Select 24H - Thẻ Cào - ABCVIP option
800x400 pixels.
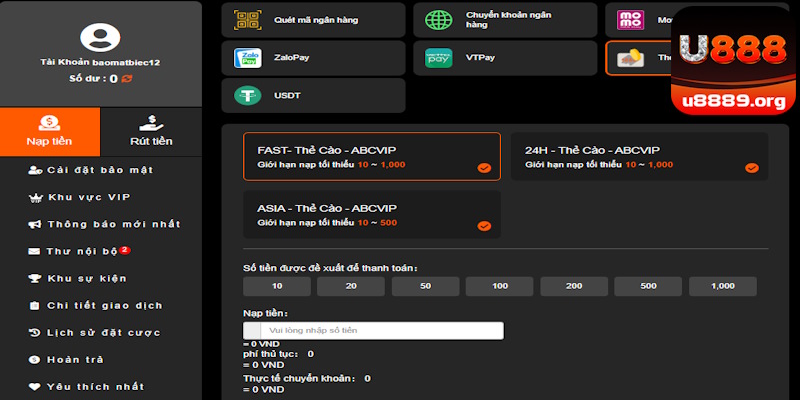click(x=639, y=156)
